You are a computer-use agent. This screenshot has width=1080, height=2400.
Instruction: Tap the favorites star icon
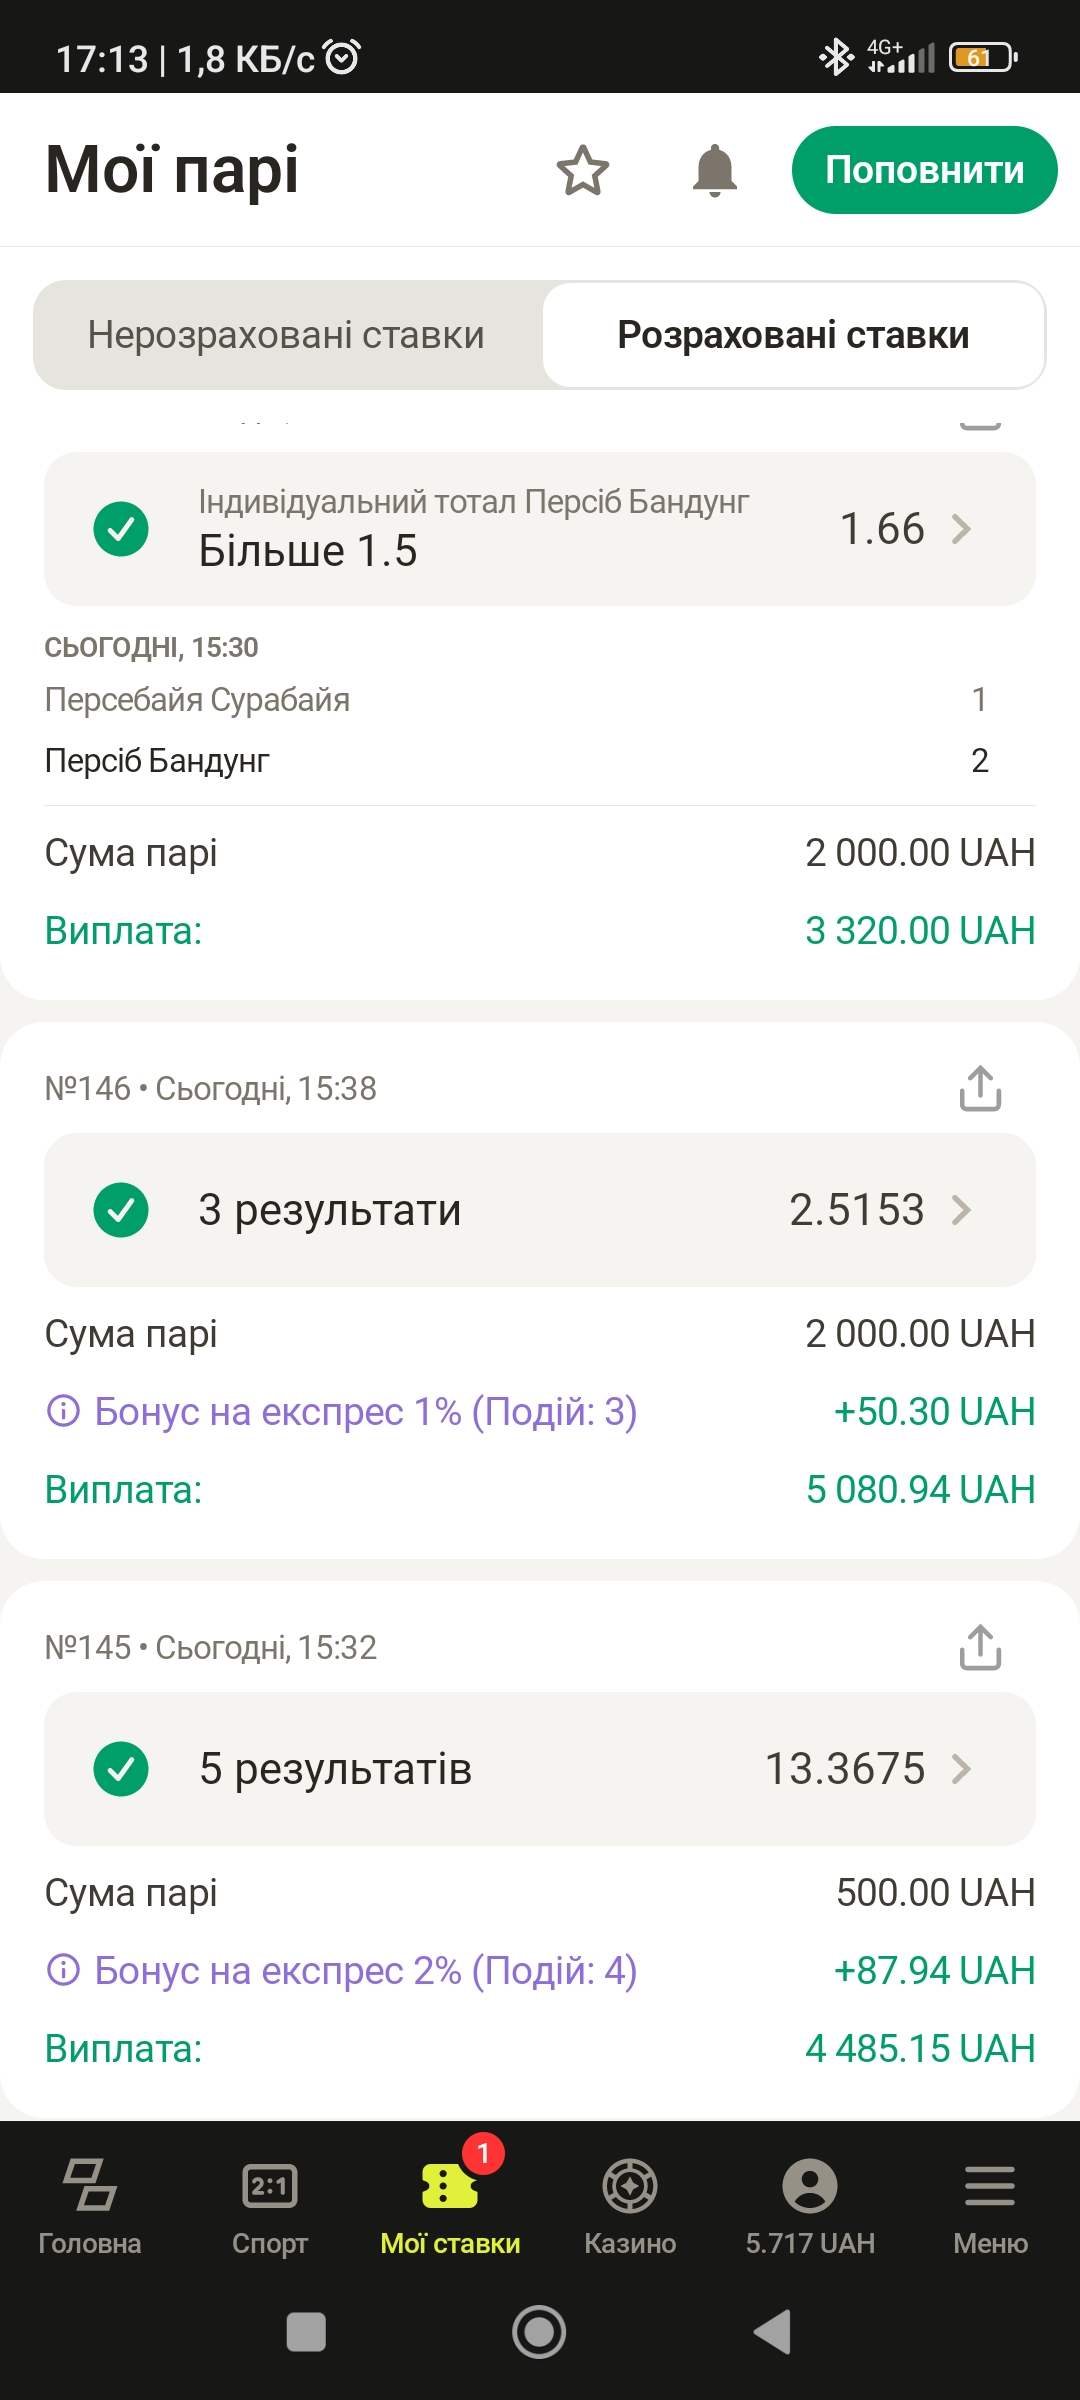point(582,170)
